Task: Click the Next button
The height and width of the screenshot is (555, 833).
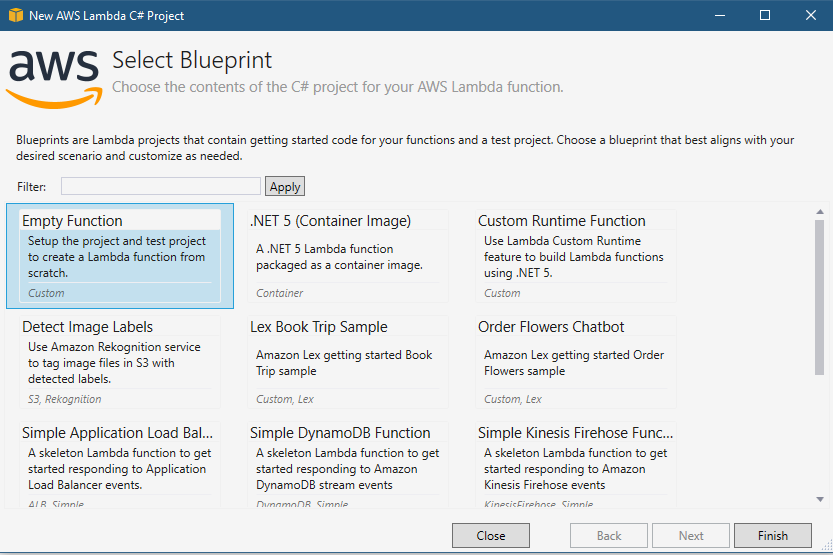Action: 691,535
